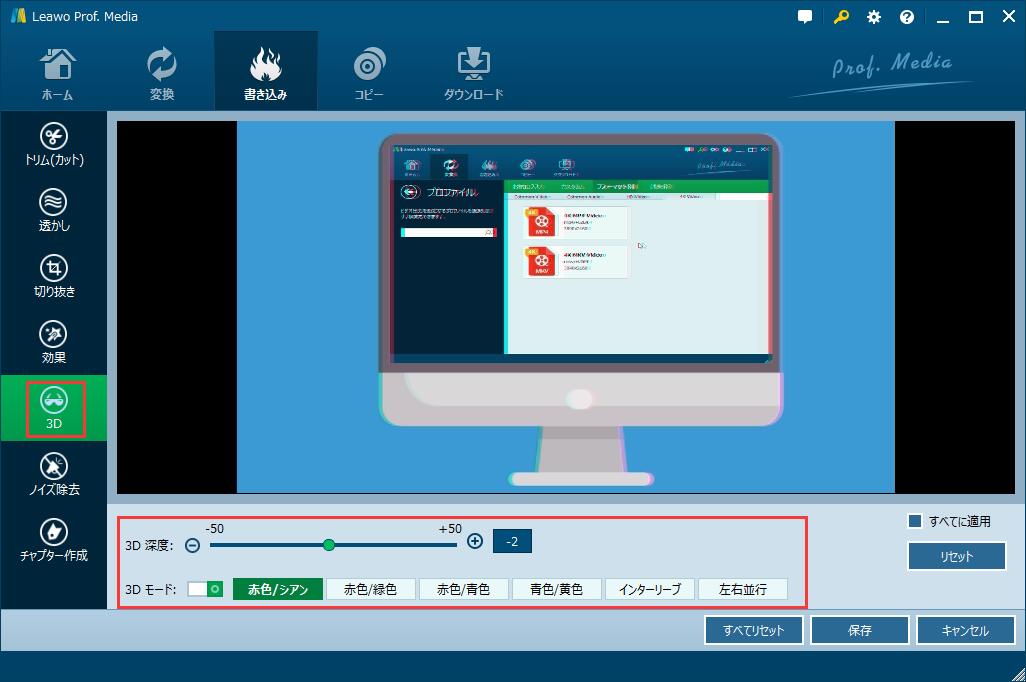Open settings via the gear icon

point(874,17)
